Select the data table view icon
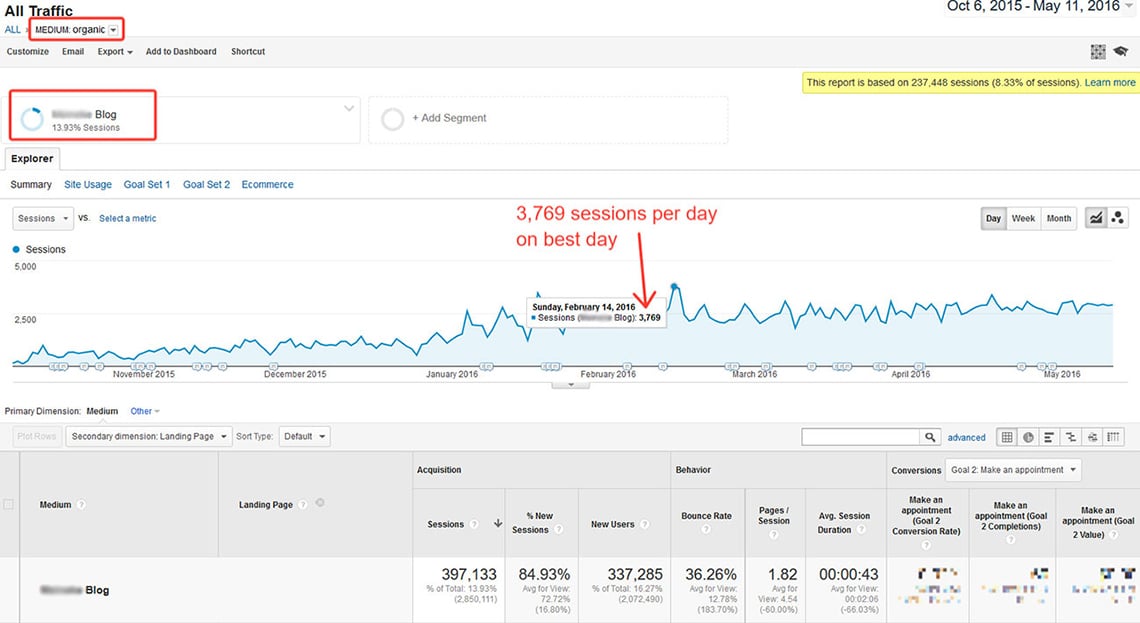Image resolution: width=1140 pixels, height=623 pixels. [1007, 437]
